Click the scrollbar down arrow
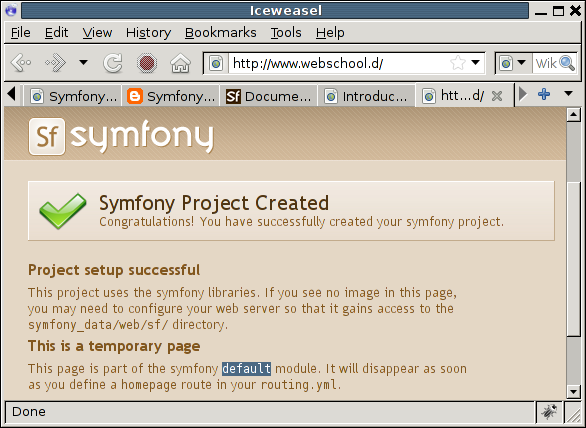Viewport: 586px width, 428px height. click(x=573, y=392)
